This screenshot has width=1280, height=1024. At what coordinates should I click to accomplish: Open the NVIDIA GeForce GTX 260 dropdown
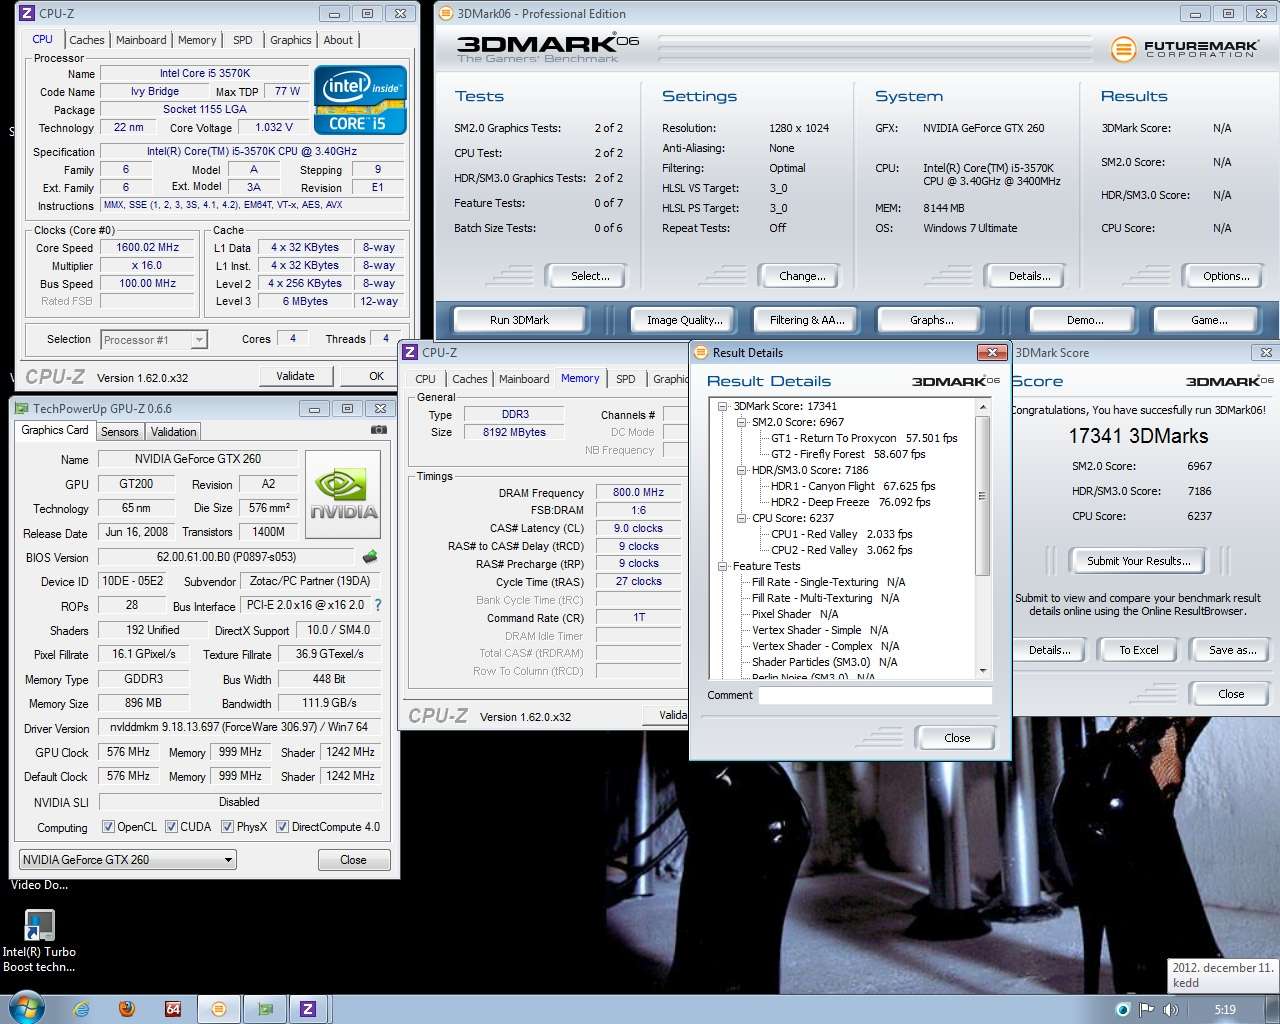(x=128, y=859)
